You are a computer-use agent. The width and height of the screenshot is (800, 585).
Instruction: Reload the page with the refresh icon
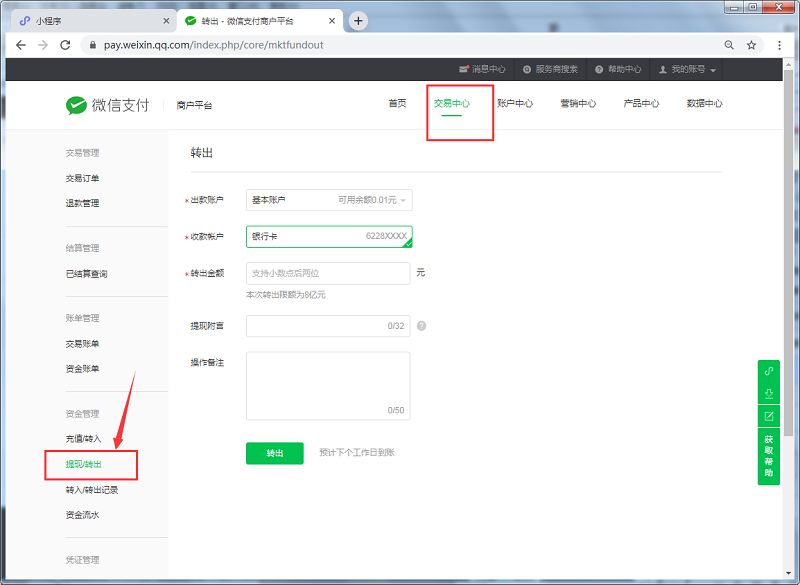tap(65, 45)
